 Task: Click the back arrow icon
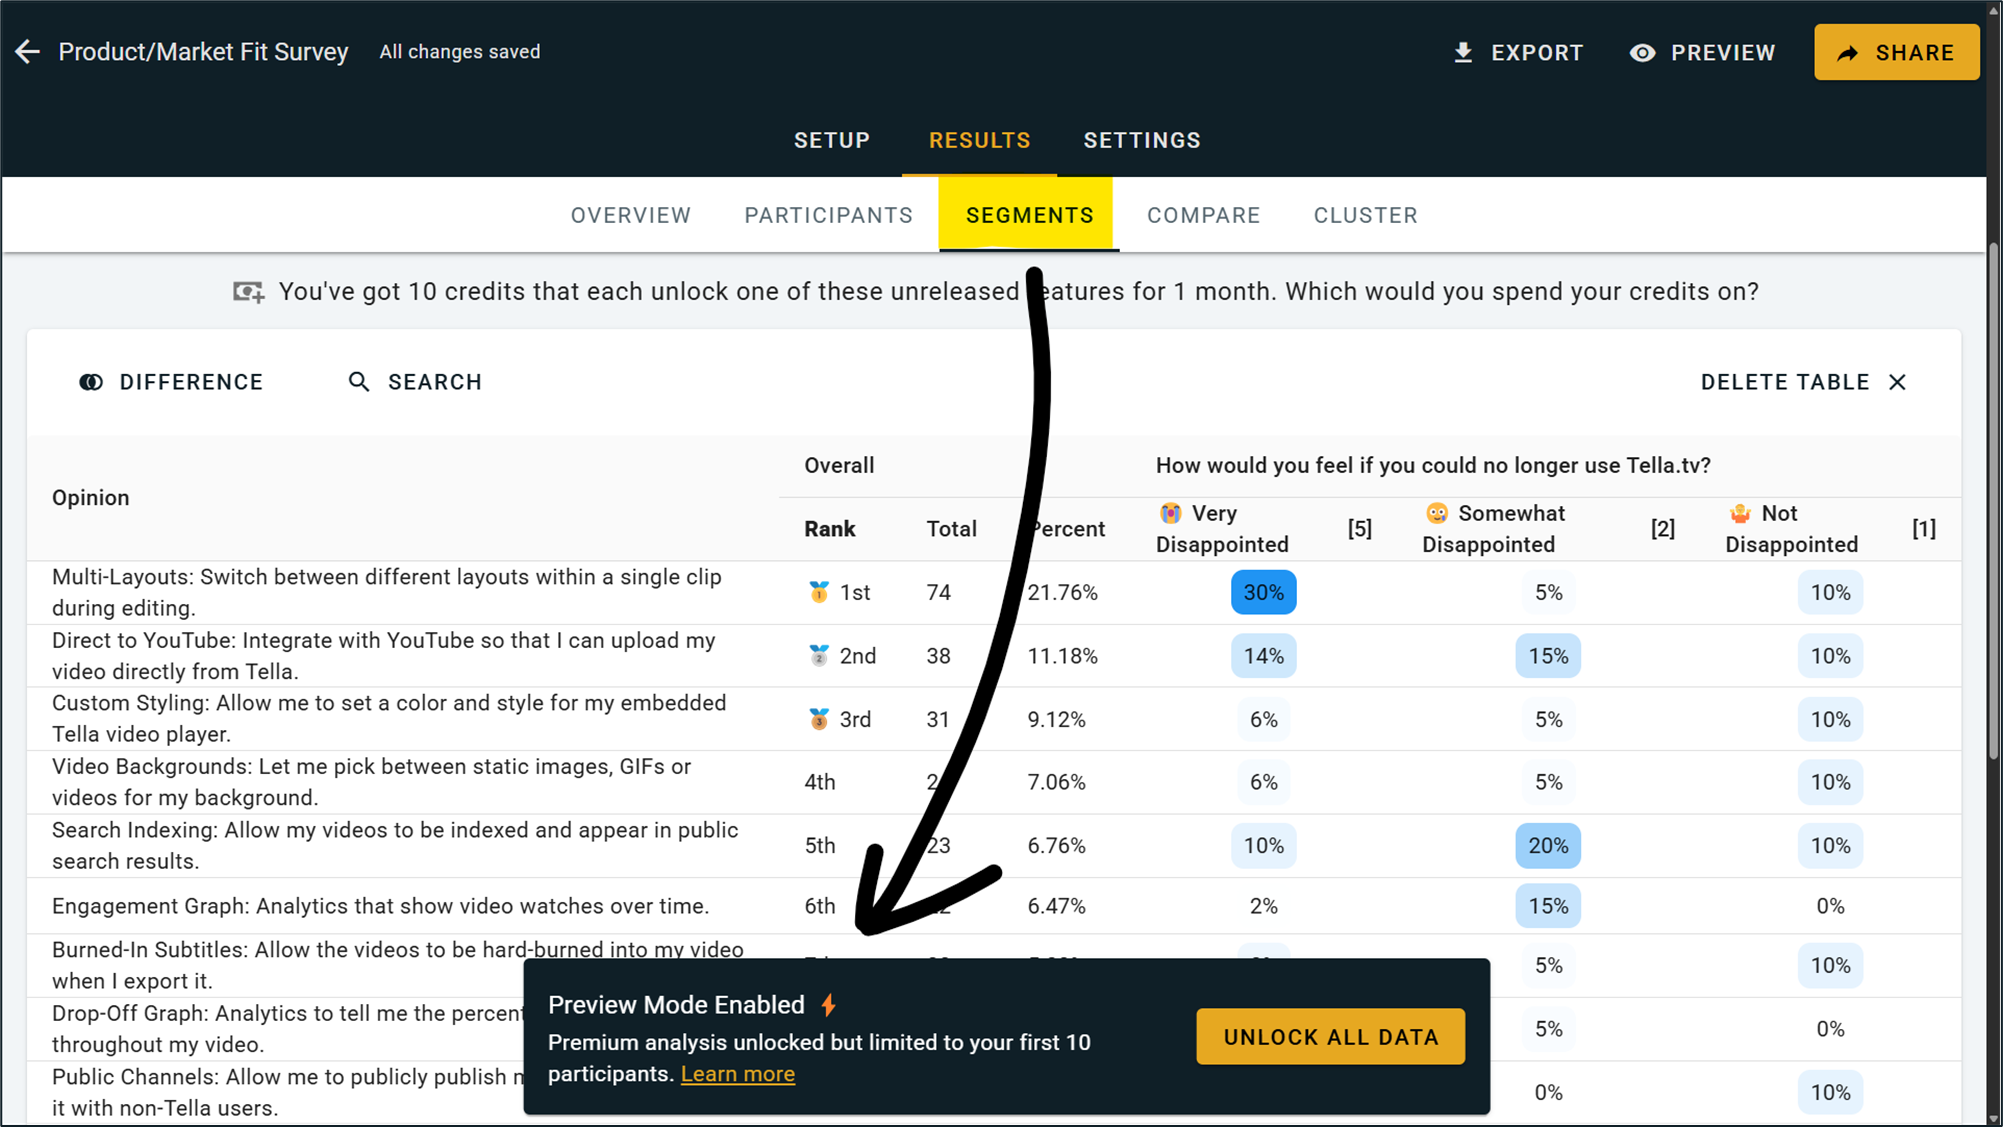(27, 52)
